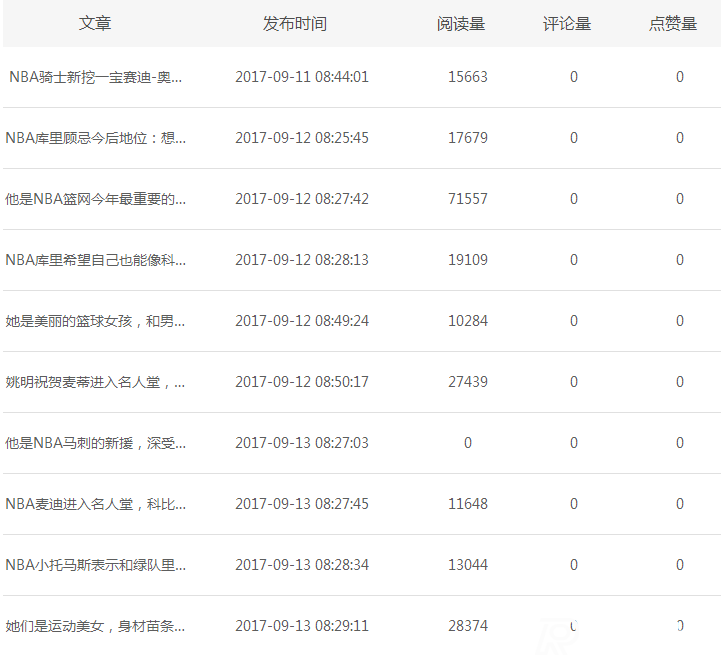
Task: Open the article 'NBA库里顾忌今后地位：想...'
Action: click(x=96, y=138)
